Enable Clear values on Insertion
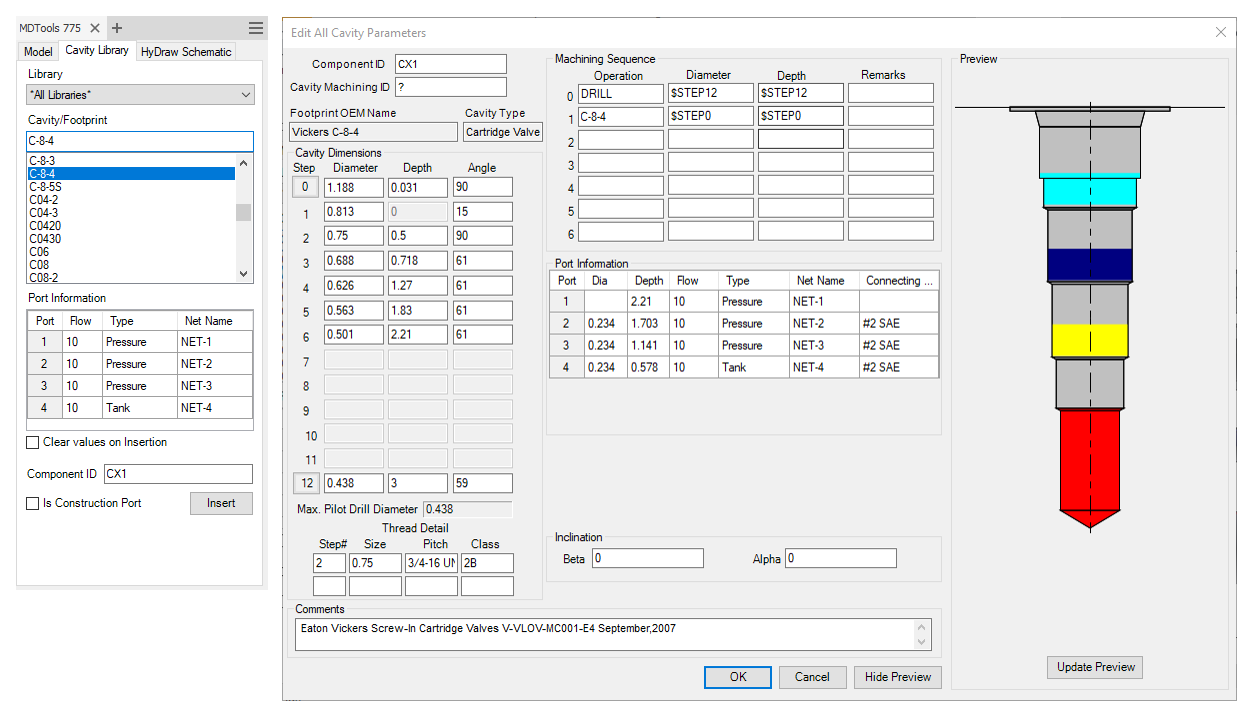 pos(33,442)
